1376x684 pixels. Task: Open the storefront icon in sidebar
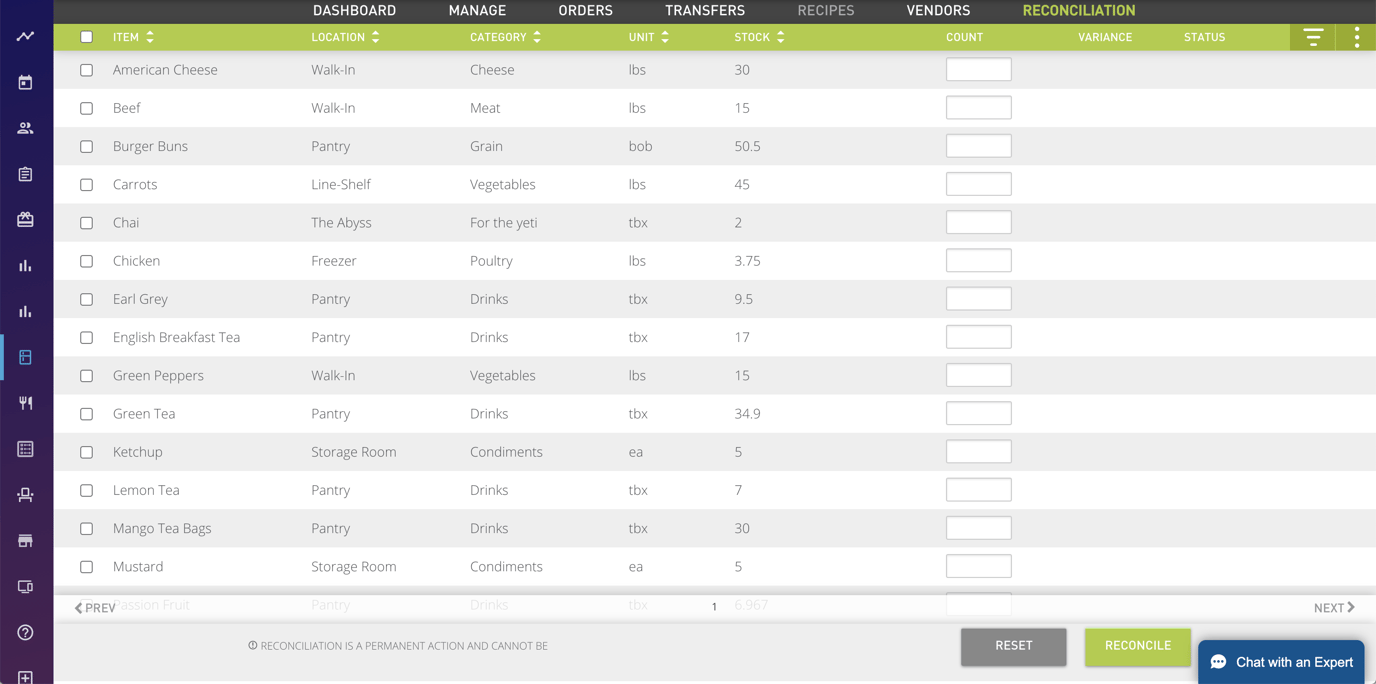point(25,541)
